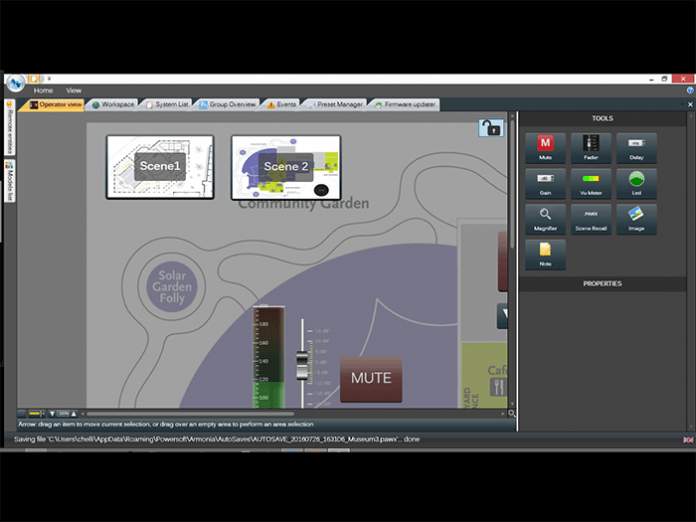Click the zoom magnifier icon below canvas
The image size is (696, 522).
pos(511,414)
